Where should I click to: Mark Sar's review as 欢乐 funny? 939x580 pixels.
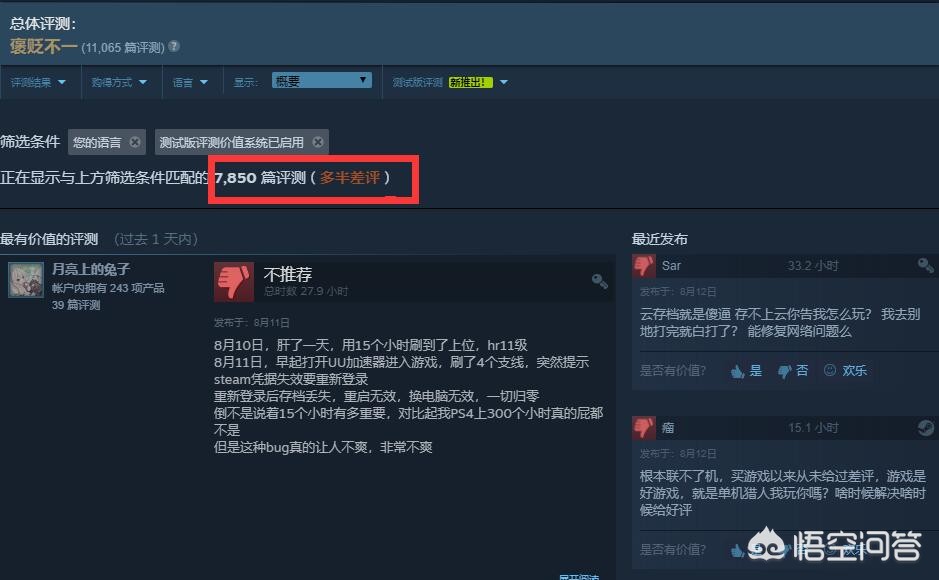tap(845, 371)
